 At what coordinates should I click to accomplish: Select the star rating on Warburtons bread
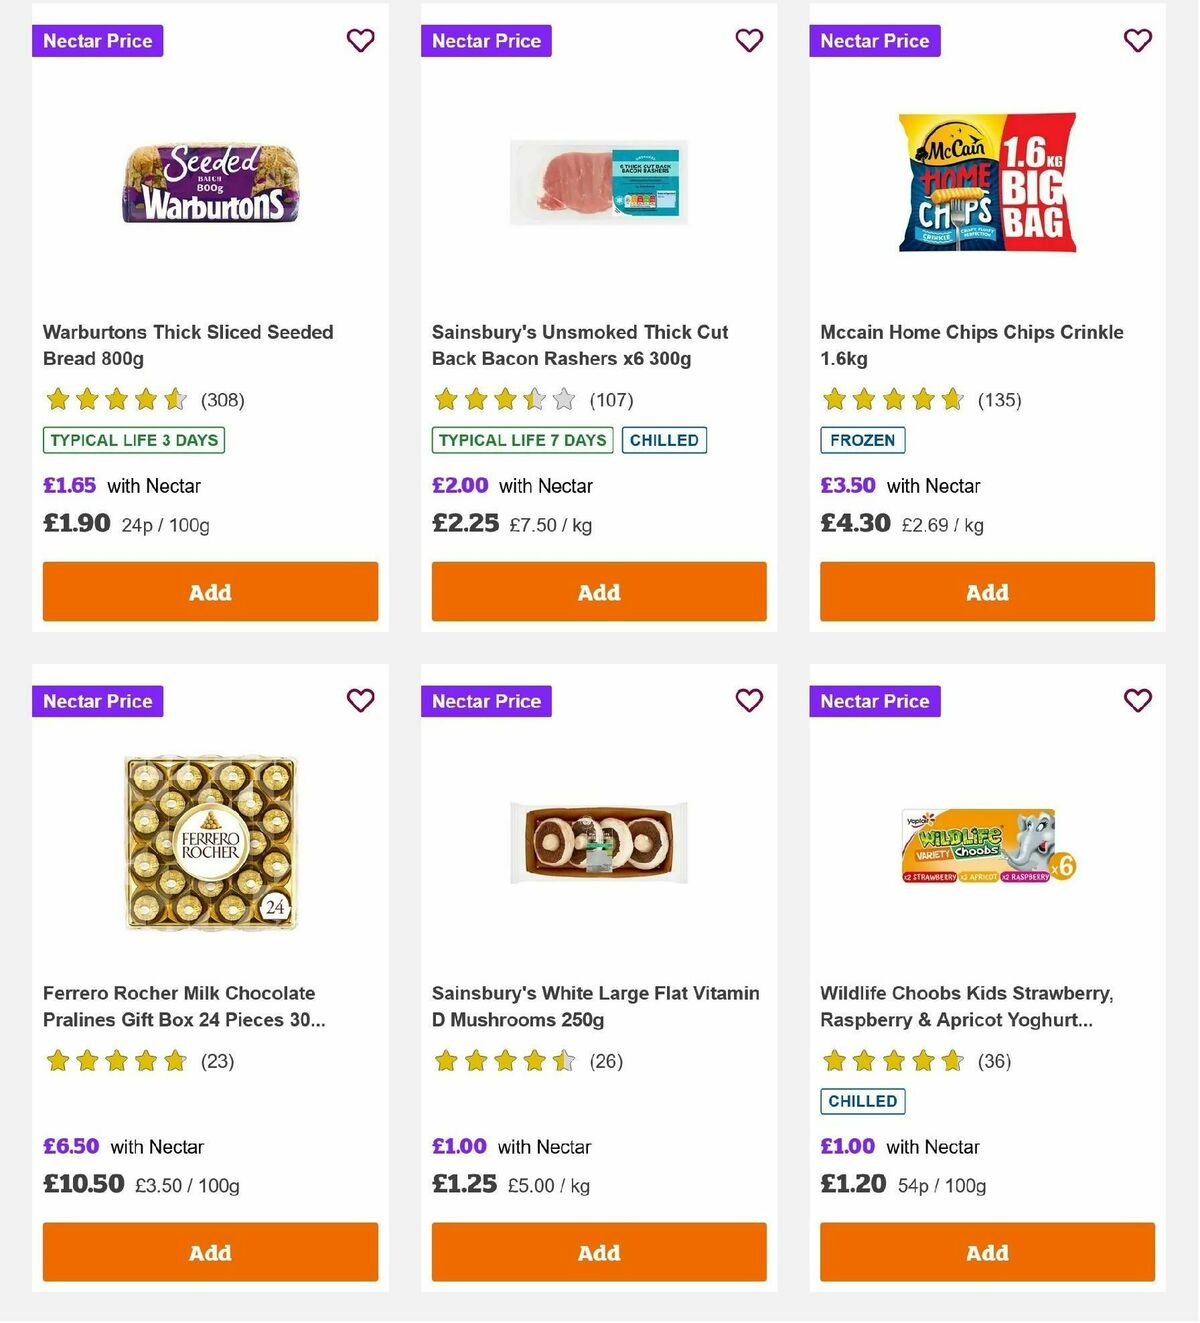coord(115,399)
